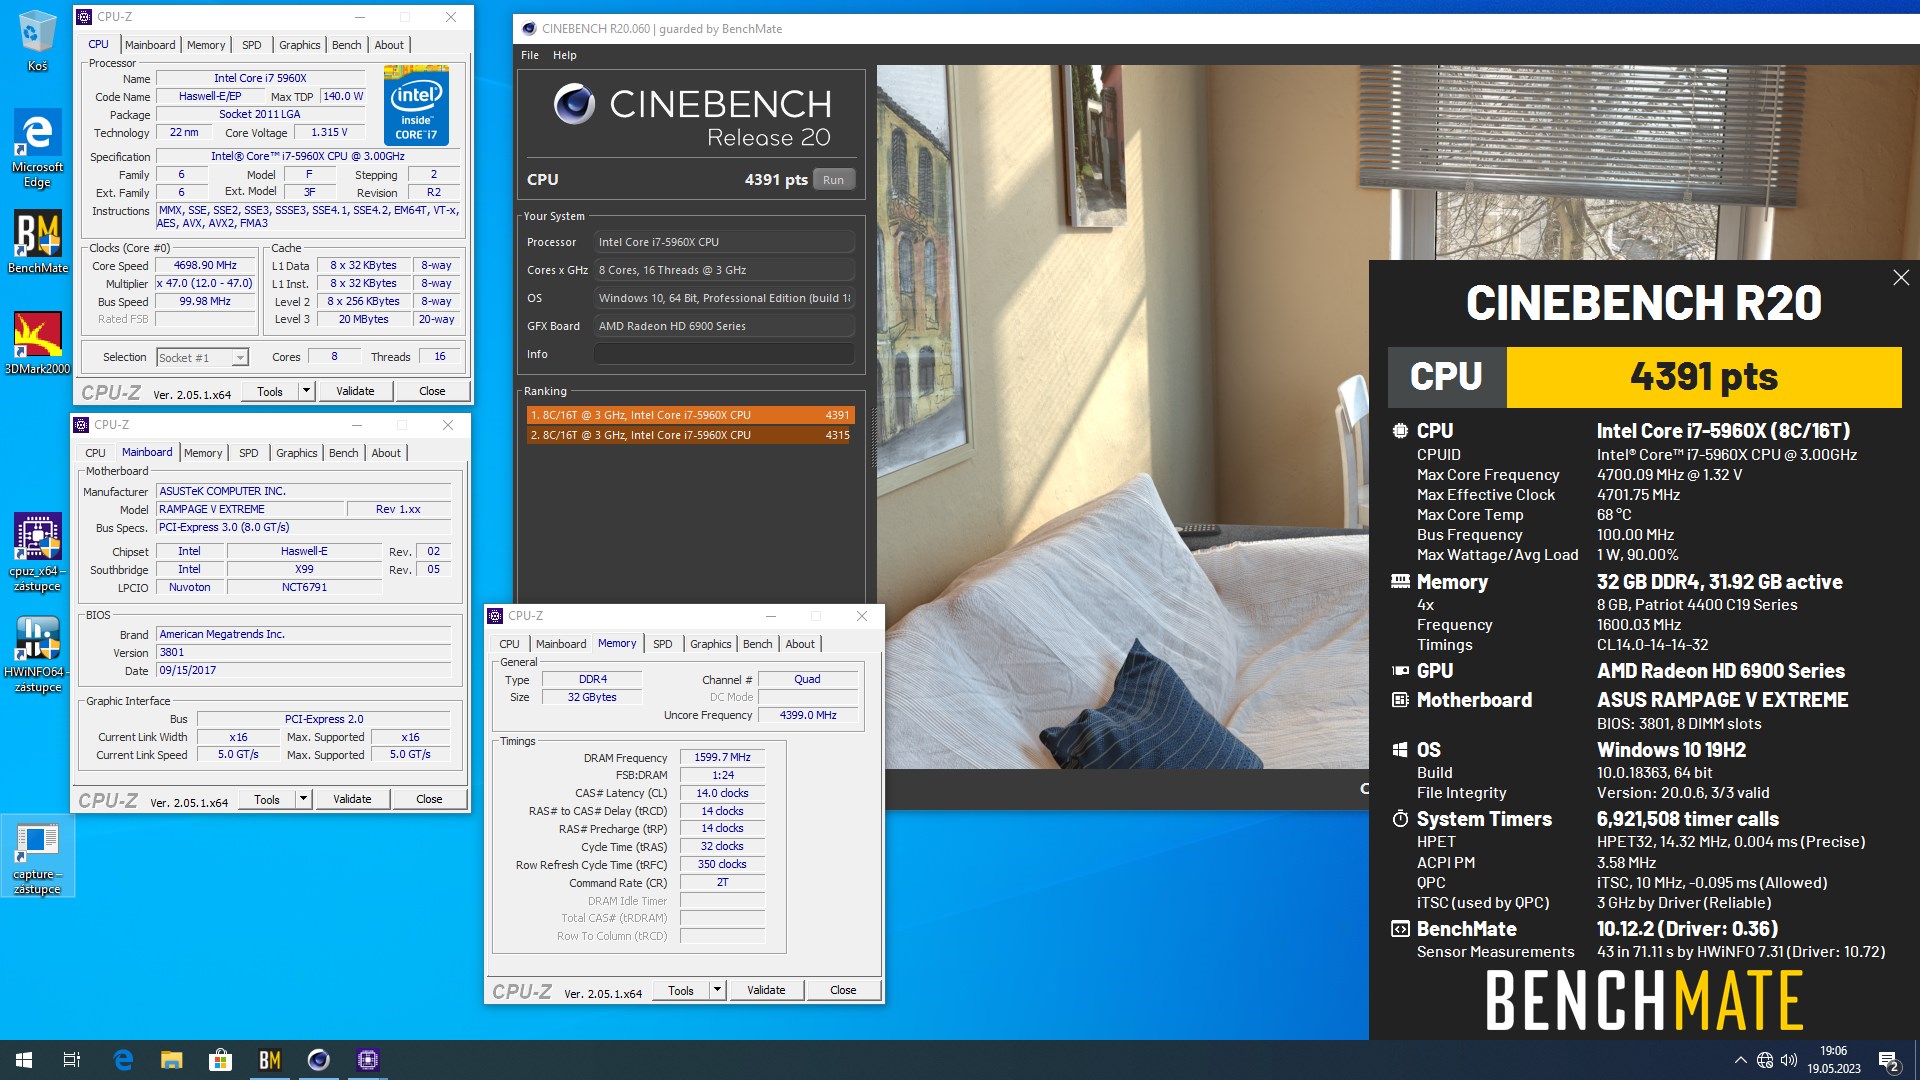
Task: Open Task View on the taskbar
Action: pos(72,1060)
